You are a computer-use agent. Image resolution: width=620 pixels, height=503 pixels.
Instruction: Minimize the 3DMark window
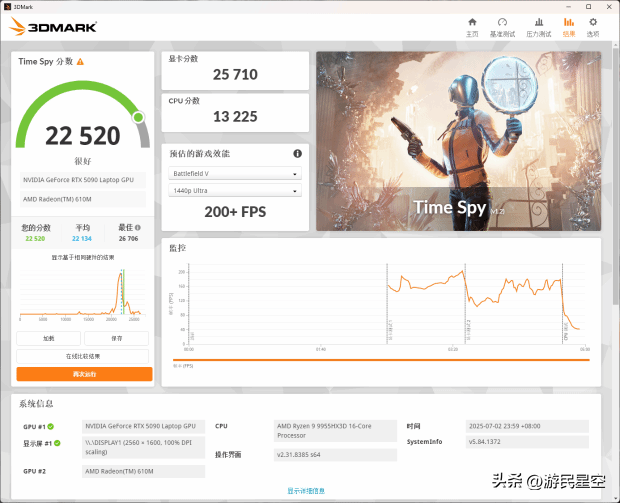click(569, 7)
